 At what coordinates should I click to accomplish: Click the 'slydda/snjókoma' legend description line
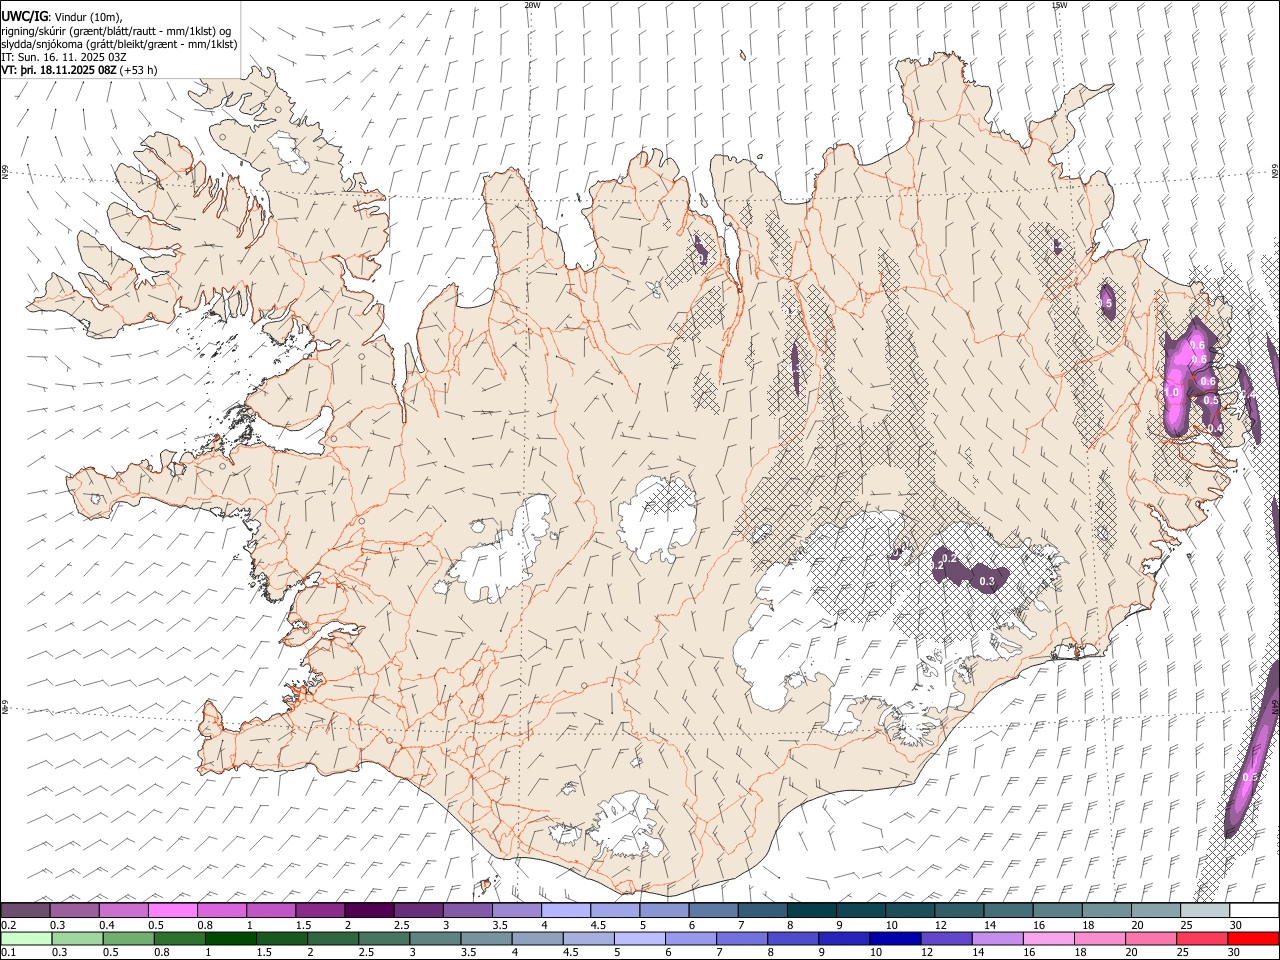pyautogui.click(x=119, y=44)
